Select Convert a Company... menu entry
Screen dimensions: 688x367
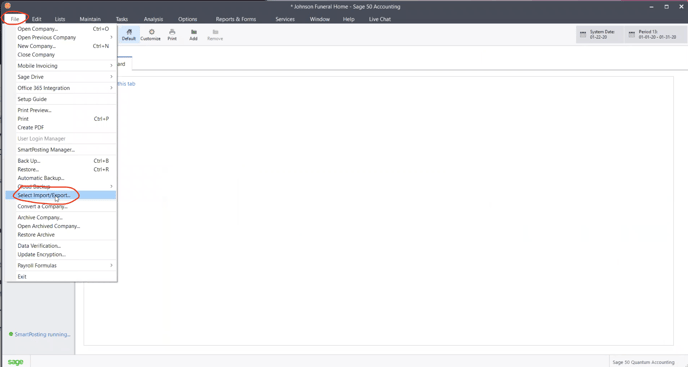coord(61,206)
